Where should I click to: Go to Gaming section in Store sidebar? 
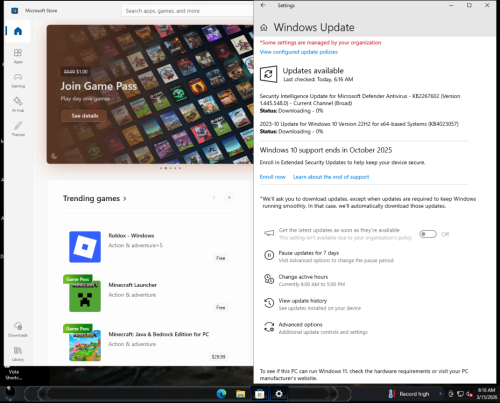18,81
